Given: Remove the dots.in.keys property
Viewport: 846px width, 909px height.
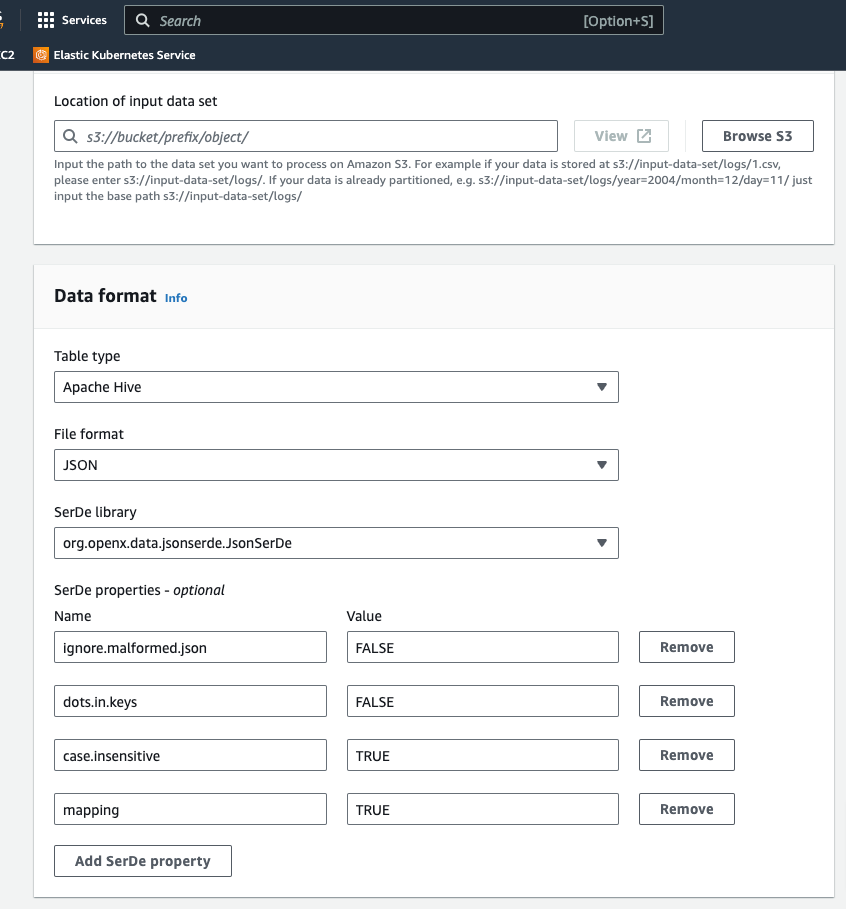Looking at the screenshot, I should click(x=686, y=701).
